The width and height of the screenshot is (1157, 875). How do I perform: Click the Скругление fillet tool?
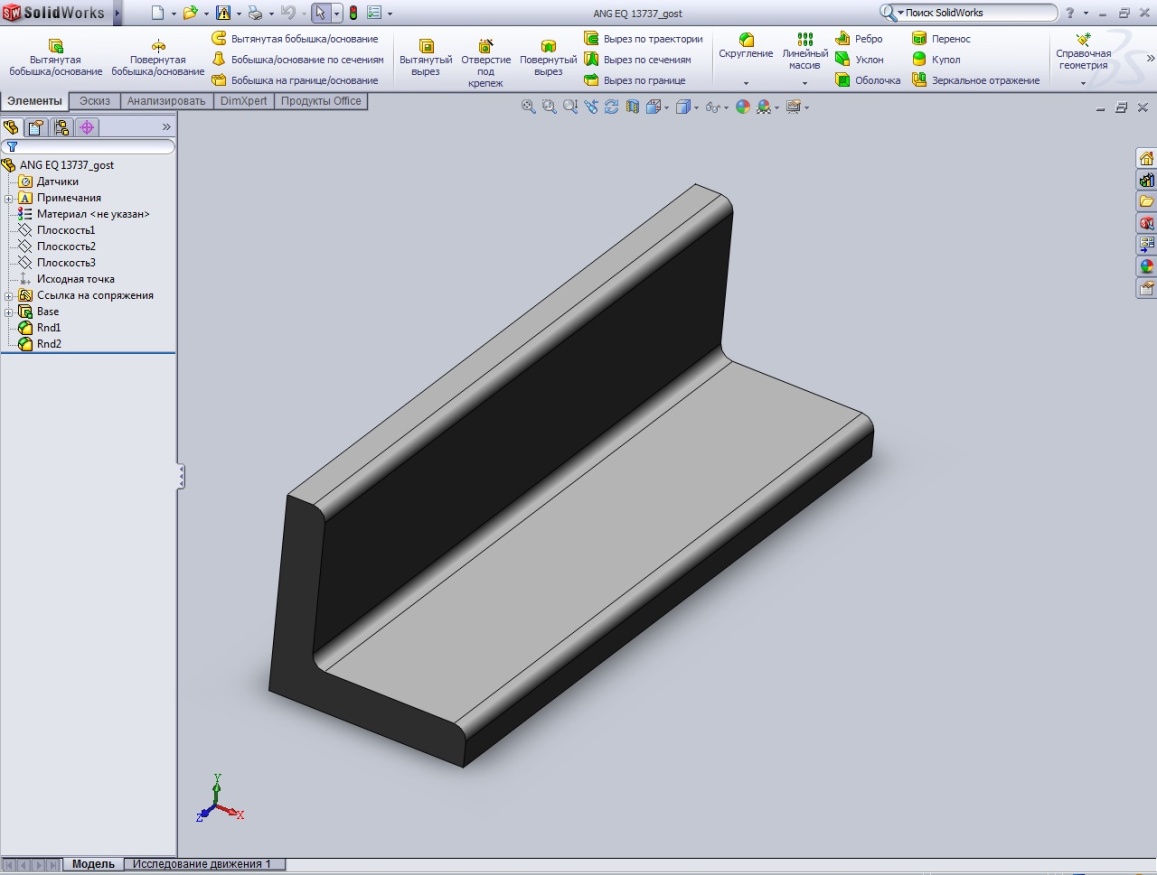746,46
